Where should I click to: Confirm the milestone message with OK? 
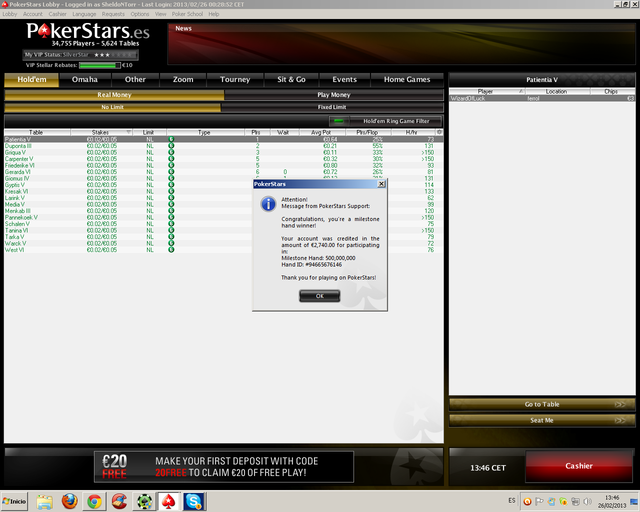pos(319,296)
